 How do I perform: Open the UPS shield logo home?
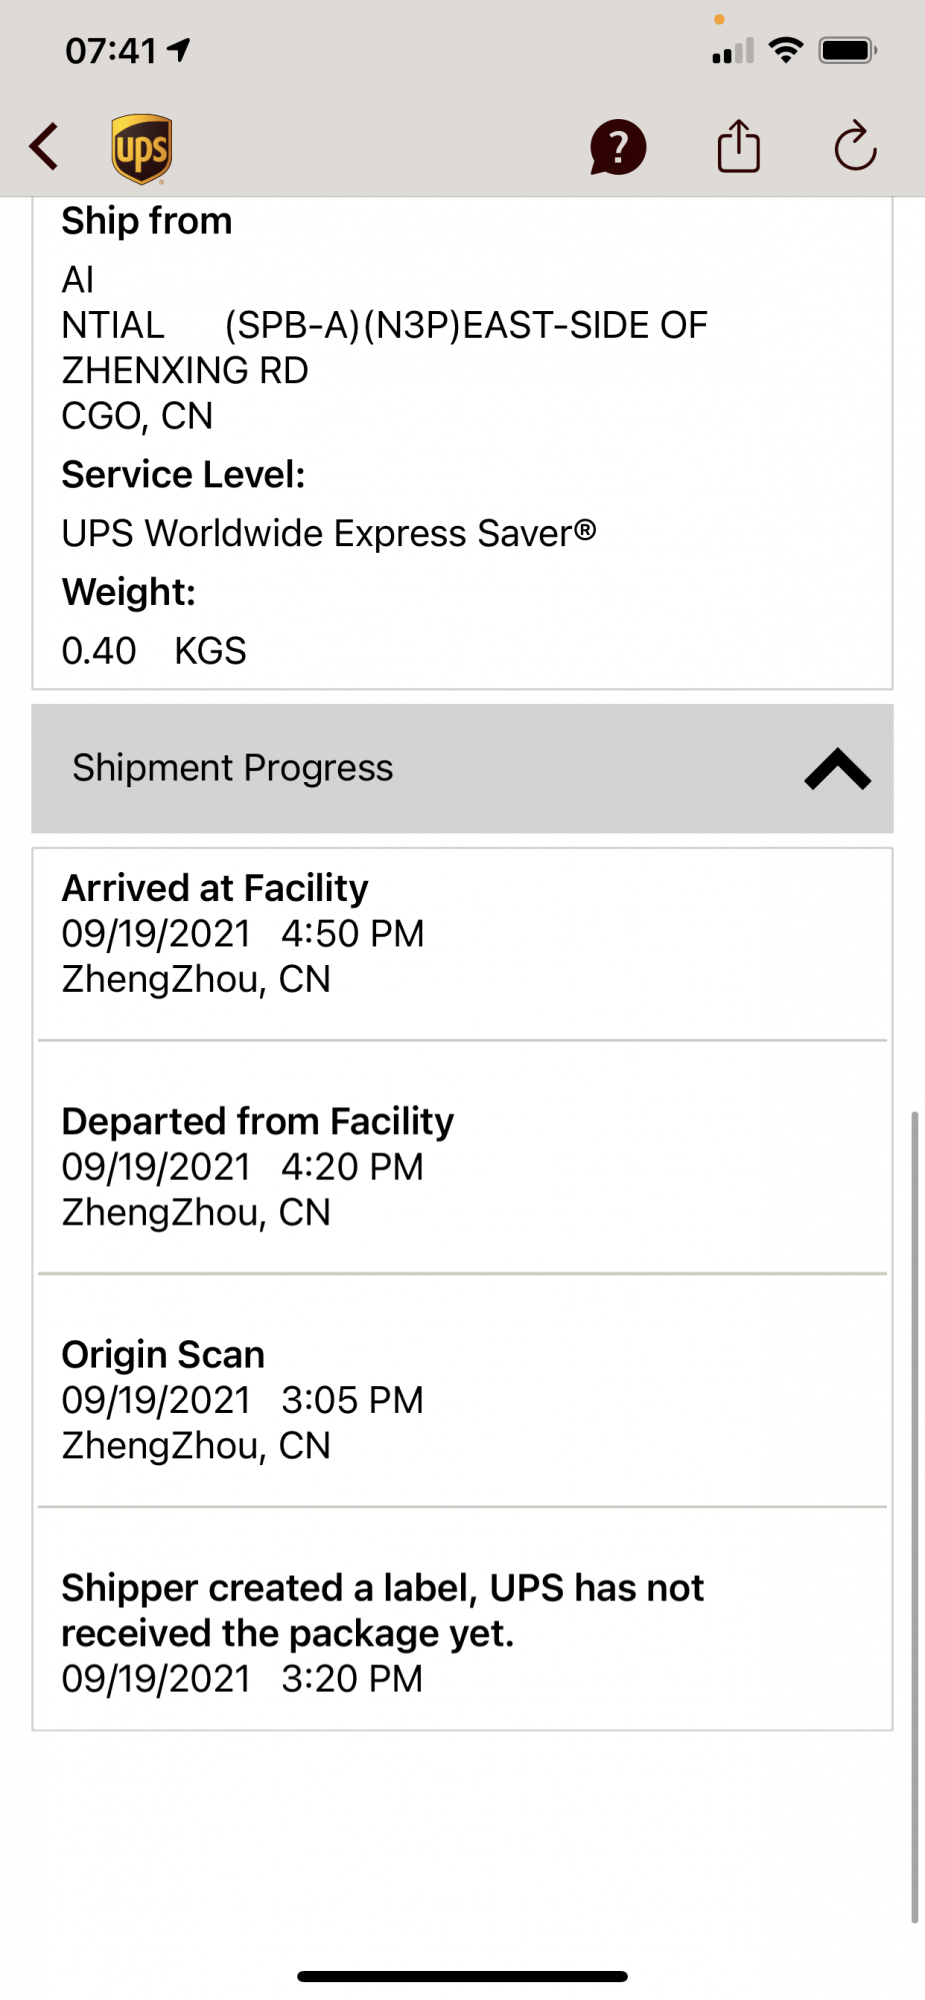(x=141, y=149)
